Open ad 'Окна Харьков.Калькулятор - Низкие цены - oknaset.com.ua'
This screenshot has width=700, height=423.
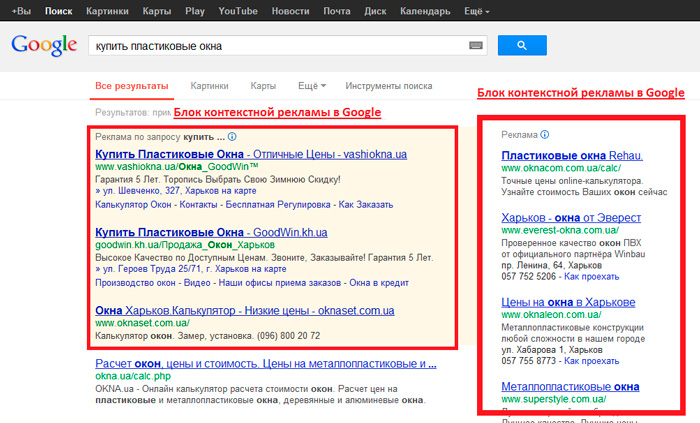(245, 311)
